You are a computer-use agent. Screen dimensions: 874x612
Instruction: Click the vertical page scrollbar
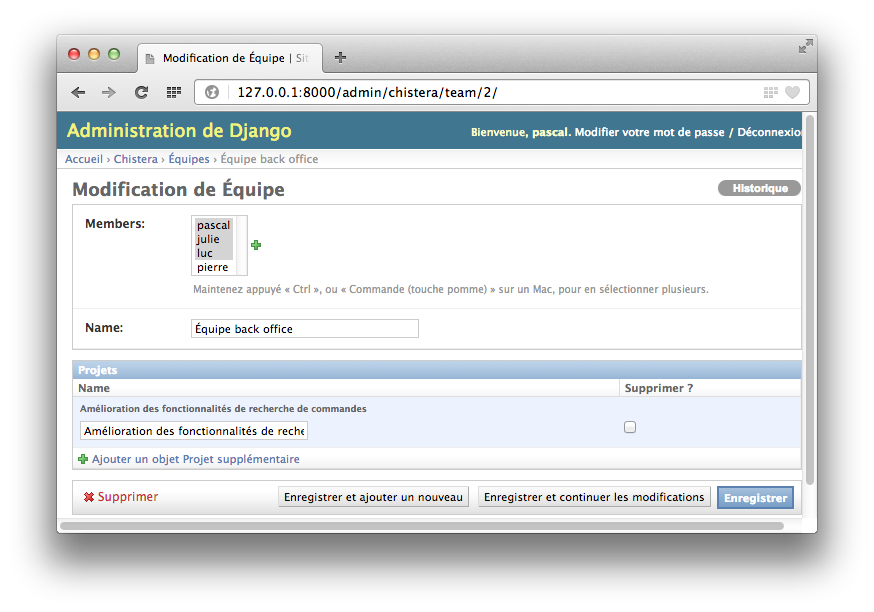810,299
